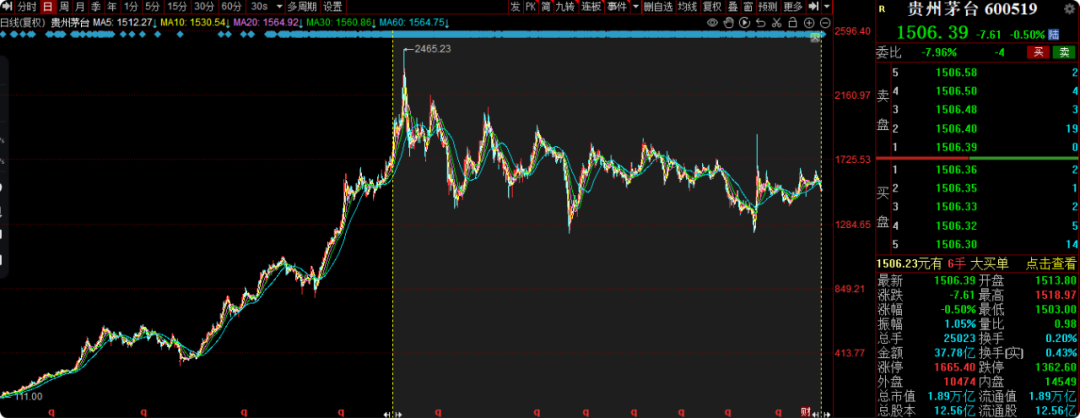The width and height of the screenshot is (1080, 418).
Task: Toggle the 九转 indicator
Action: pyautogui.click(x=565, y=7)
